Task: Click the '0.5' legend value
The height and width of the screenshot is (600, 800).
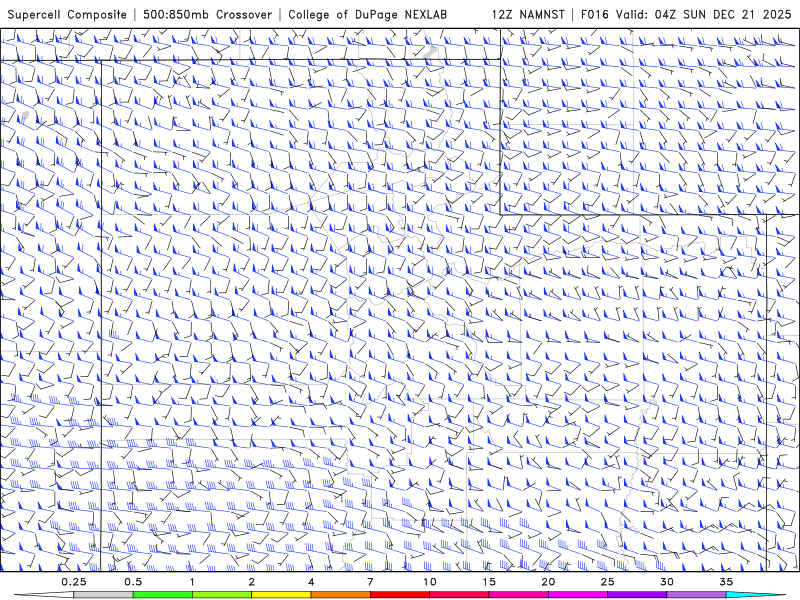Action: (133, 582)
